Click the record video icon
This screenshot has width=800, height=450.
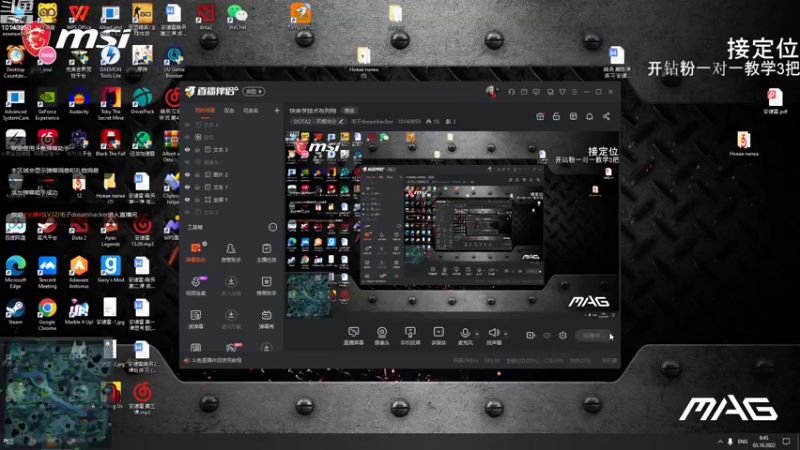(x=531, y=335)
